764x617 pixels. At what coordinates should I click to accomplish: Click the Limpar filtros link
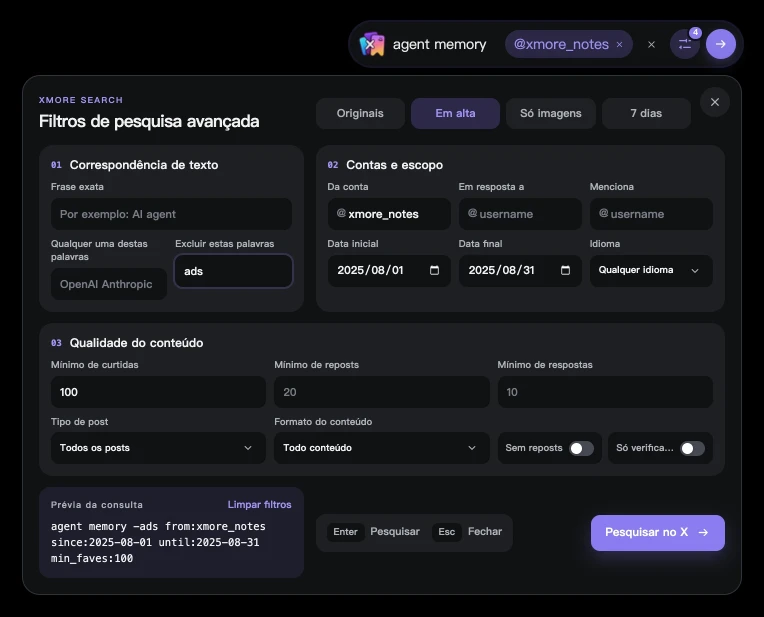coord(259,504)
